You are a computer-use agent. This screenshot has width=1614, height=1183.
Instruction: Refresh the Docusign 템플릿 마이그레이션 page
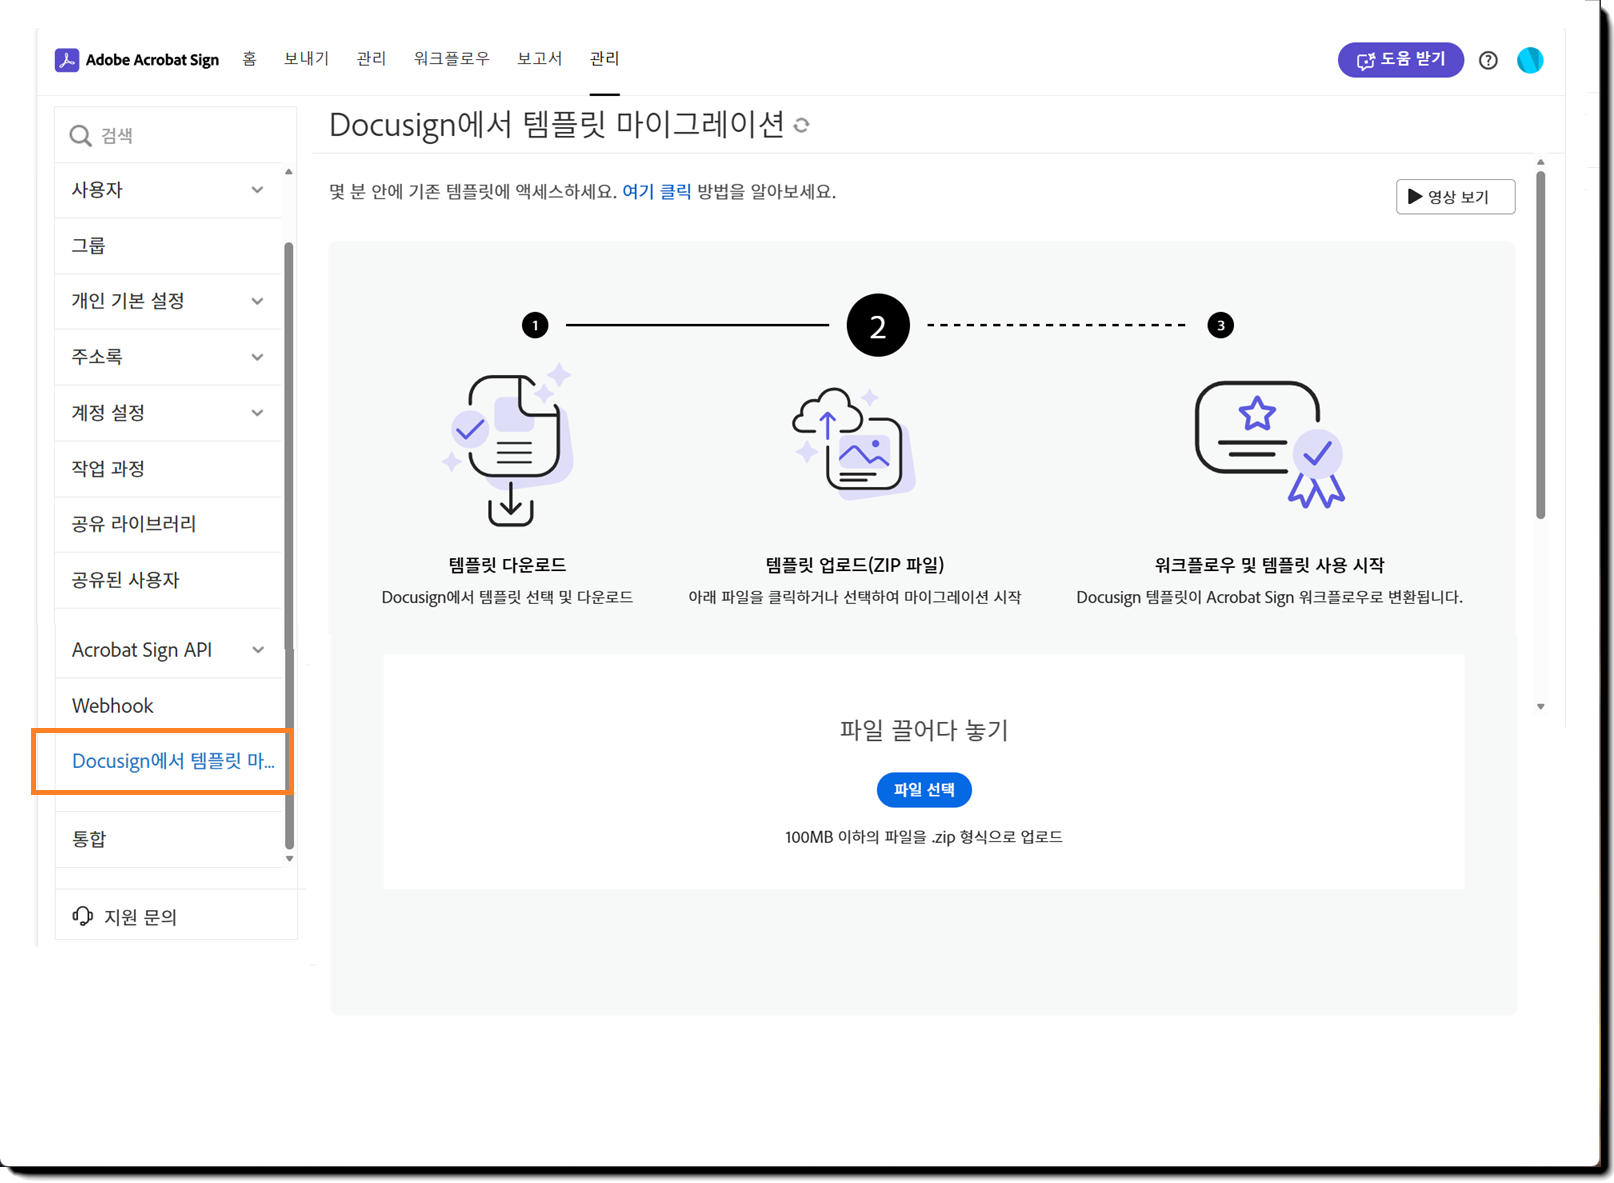tap(802, 124)
